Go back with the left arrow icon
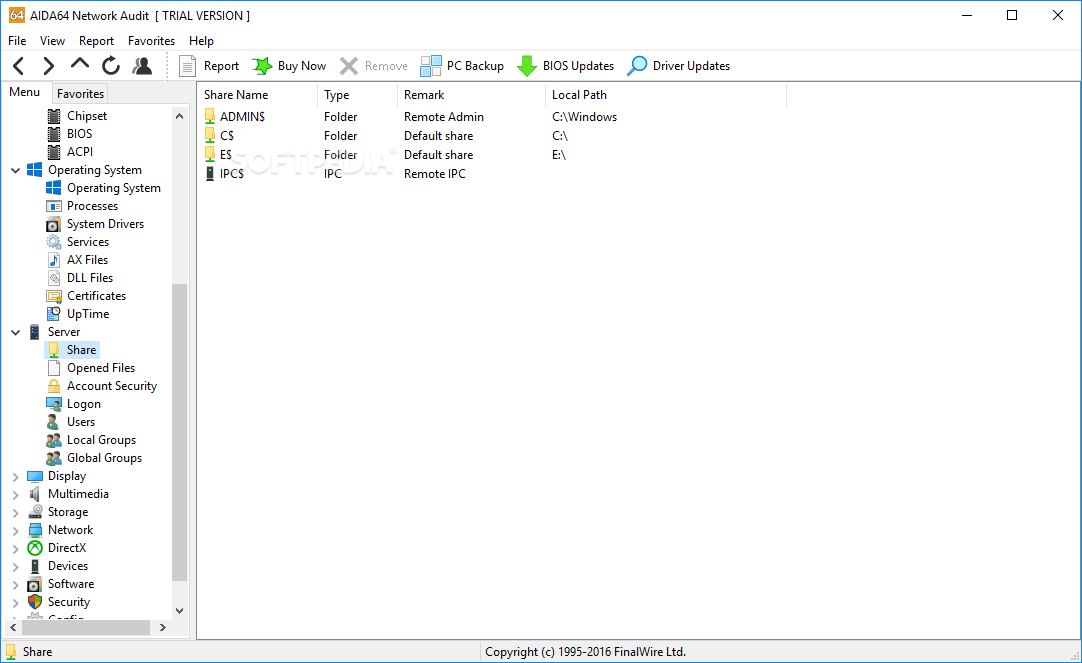1082x663 pixels. (x=19, y=66)
